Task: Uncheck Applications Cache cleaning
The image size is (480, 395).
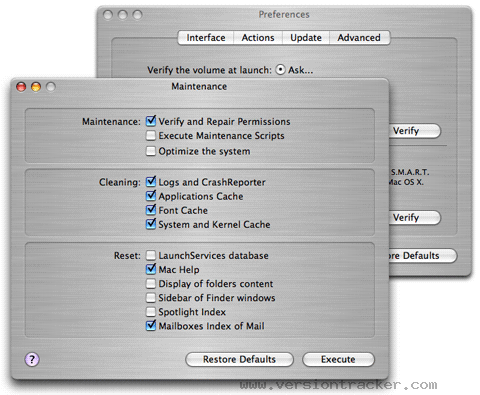Action: tap(151, 196)
